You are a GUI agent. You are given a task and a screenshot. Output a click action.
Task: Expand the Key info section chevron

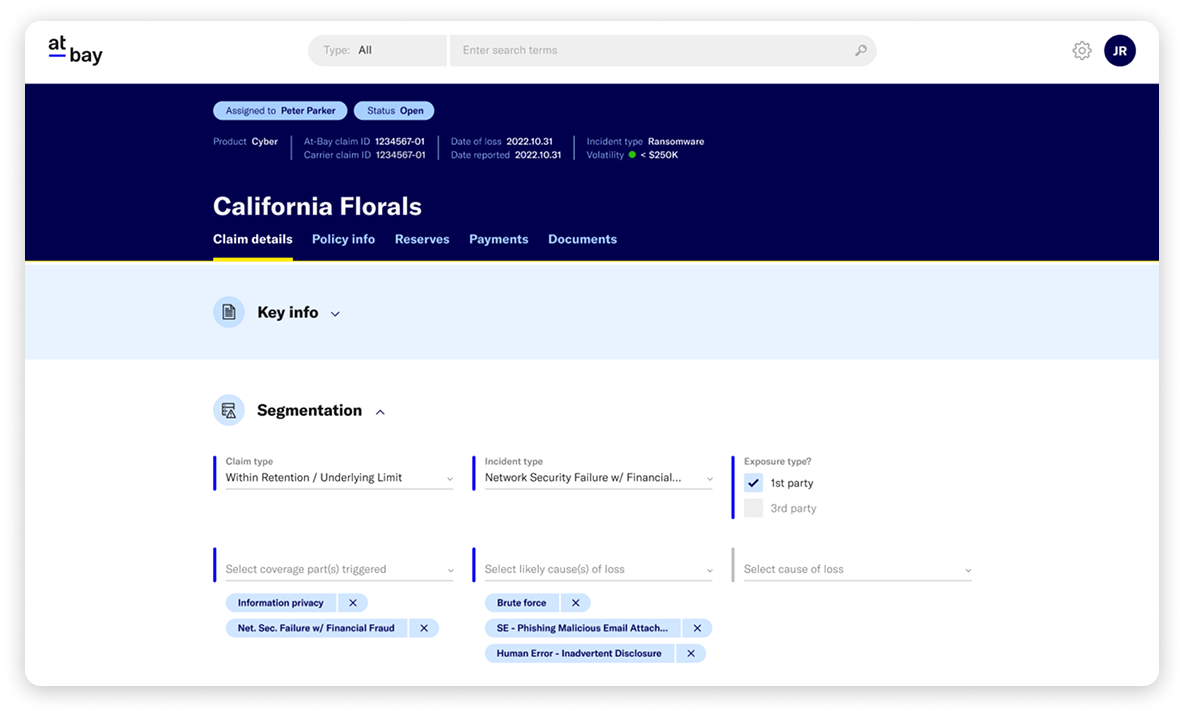[335, 313]
